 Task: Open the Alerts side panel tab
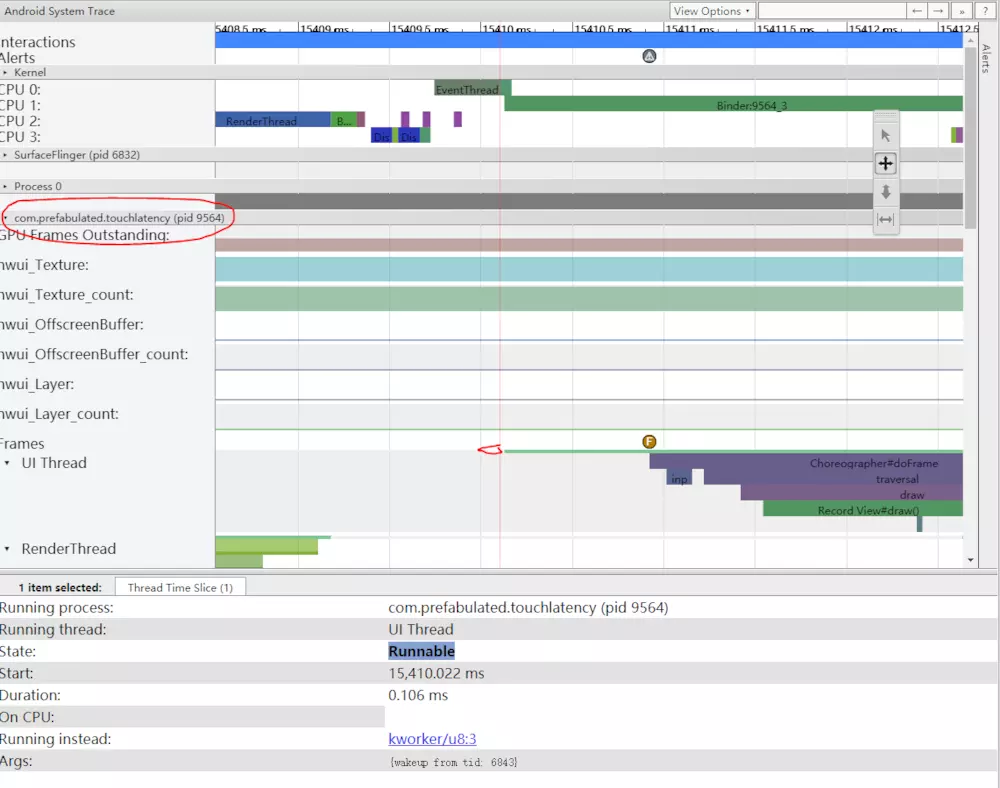[x=987, y=59]
